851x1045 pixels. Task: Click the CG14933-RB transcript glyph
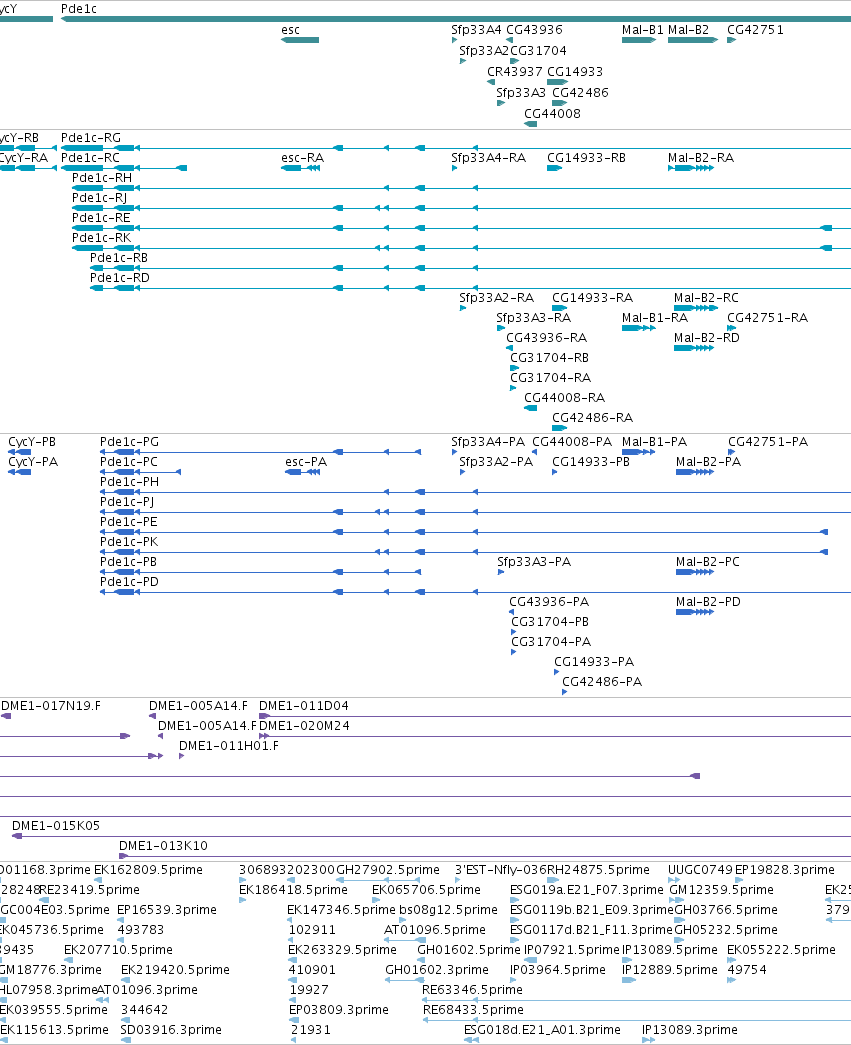click(x=554, y=168)
